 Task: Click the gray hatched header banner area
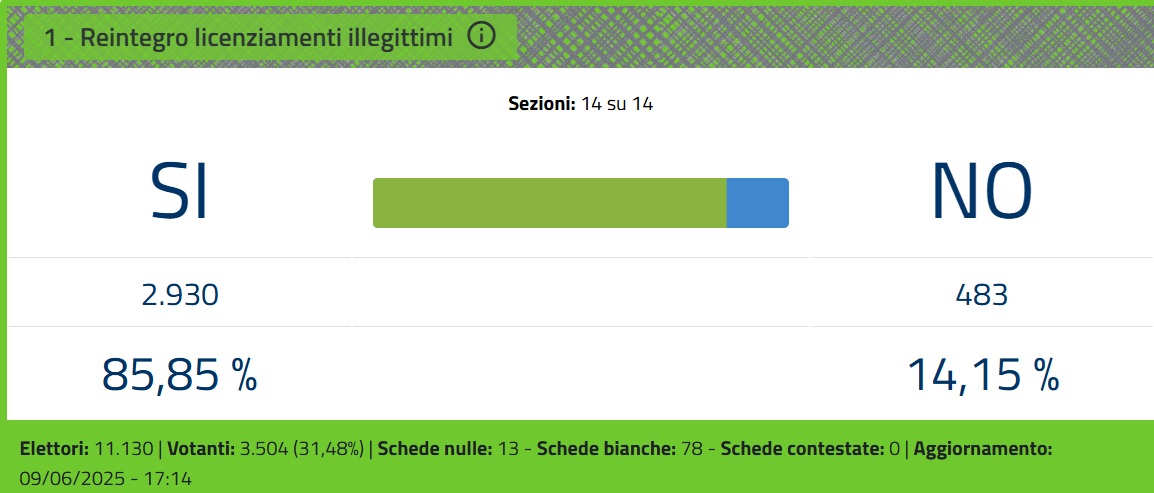tap(832, 37)
